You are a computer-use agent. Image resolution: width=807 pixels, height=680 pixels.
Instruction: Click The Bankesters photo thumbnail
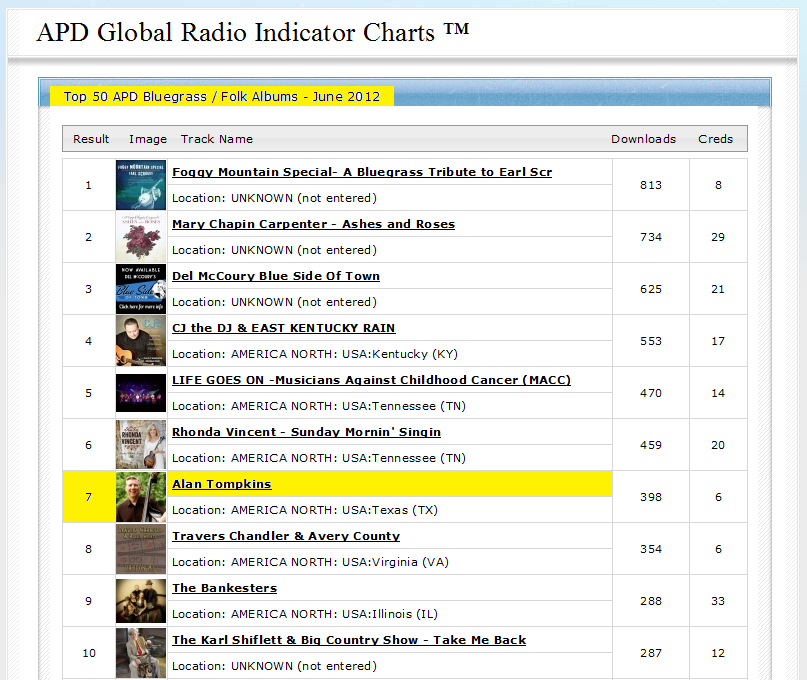(x=141, y=601)
